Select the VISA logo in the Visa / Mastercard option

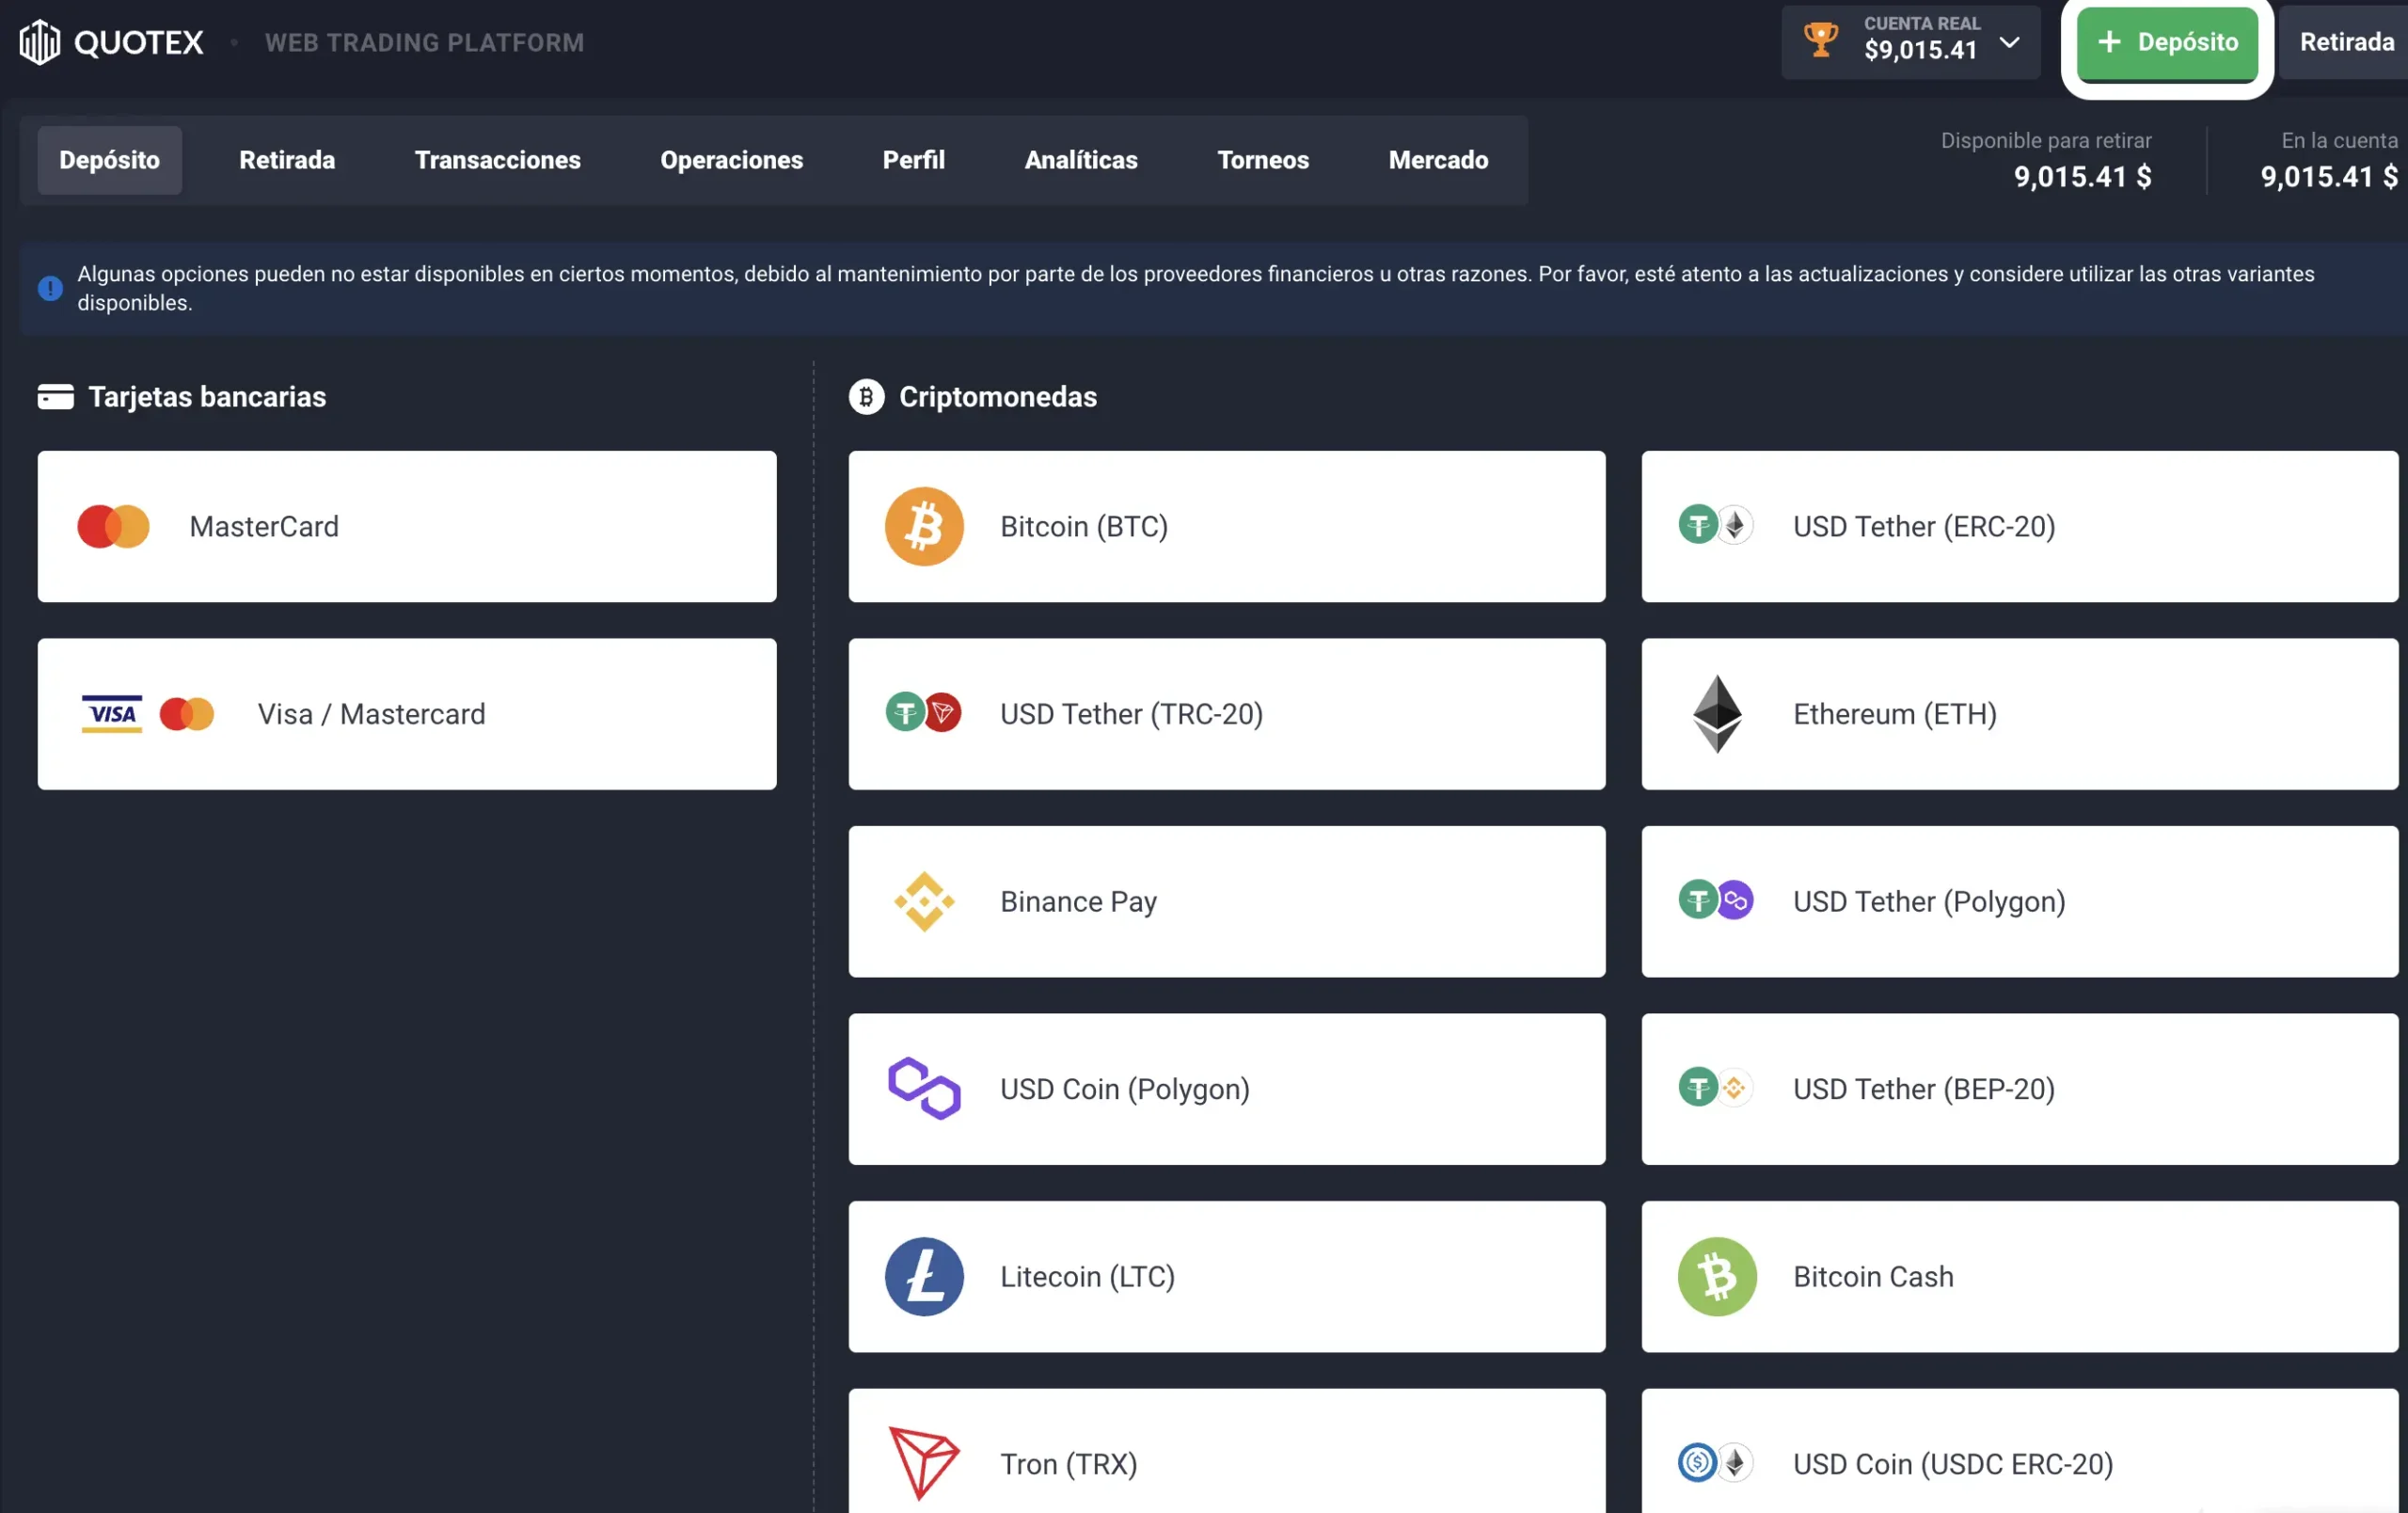click(x=112, y=714)
